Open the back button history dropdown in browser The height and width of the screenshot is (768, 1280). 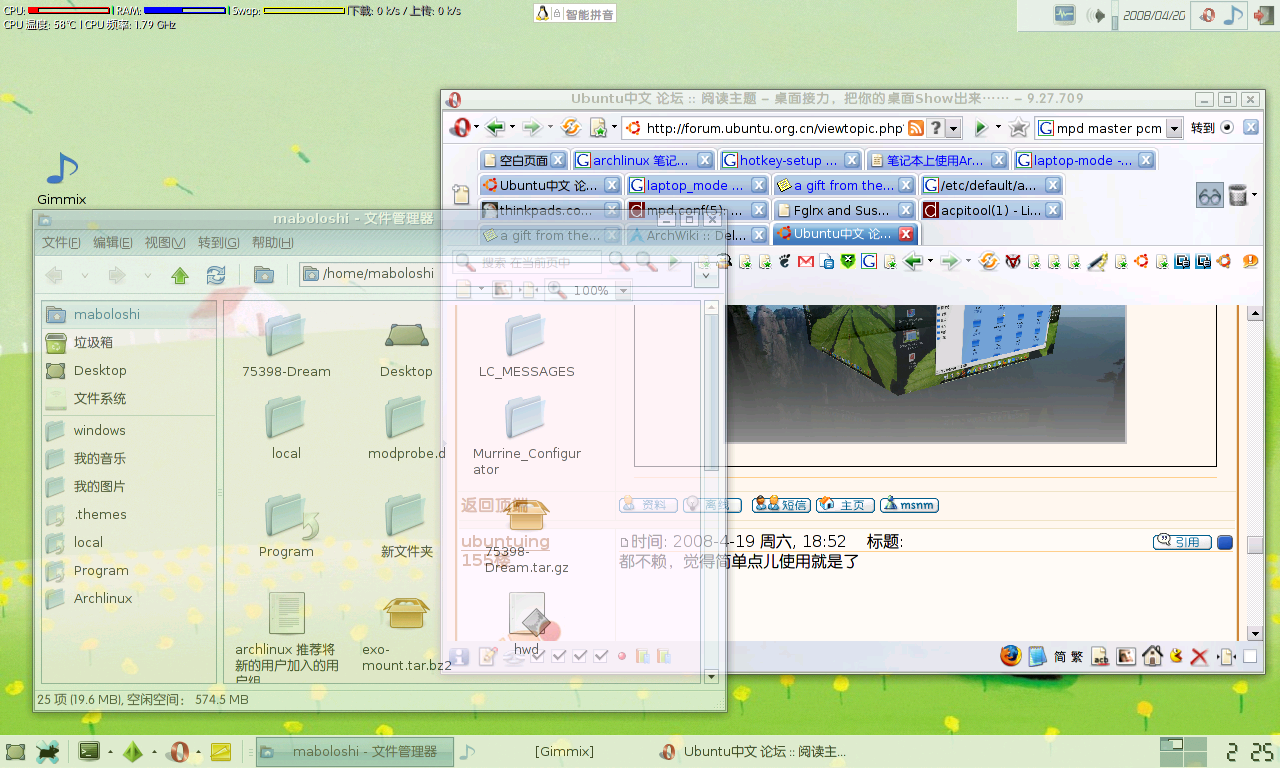(512, 128)
